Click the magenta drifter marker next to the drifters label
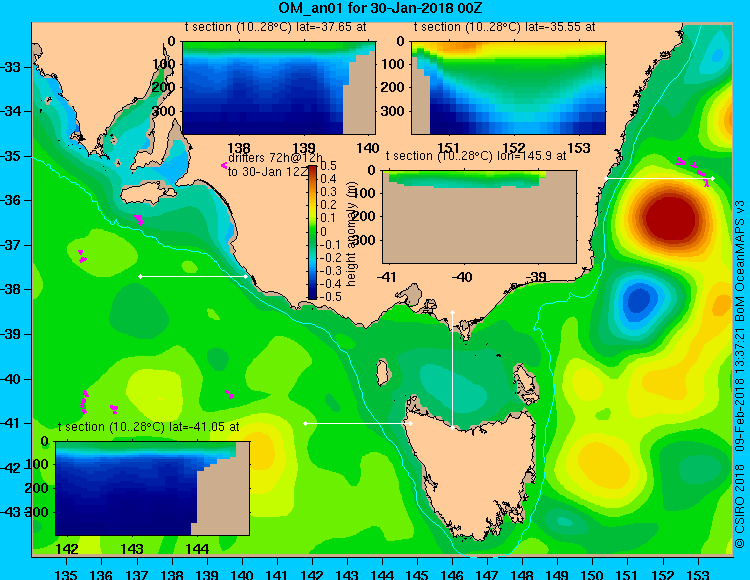The image size is (750, 580). tap(224, 165)
